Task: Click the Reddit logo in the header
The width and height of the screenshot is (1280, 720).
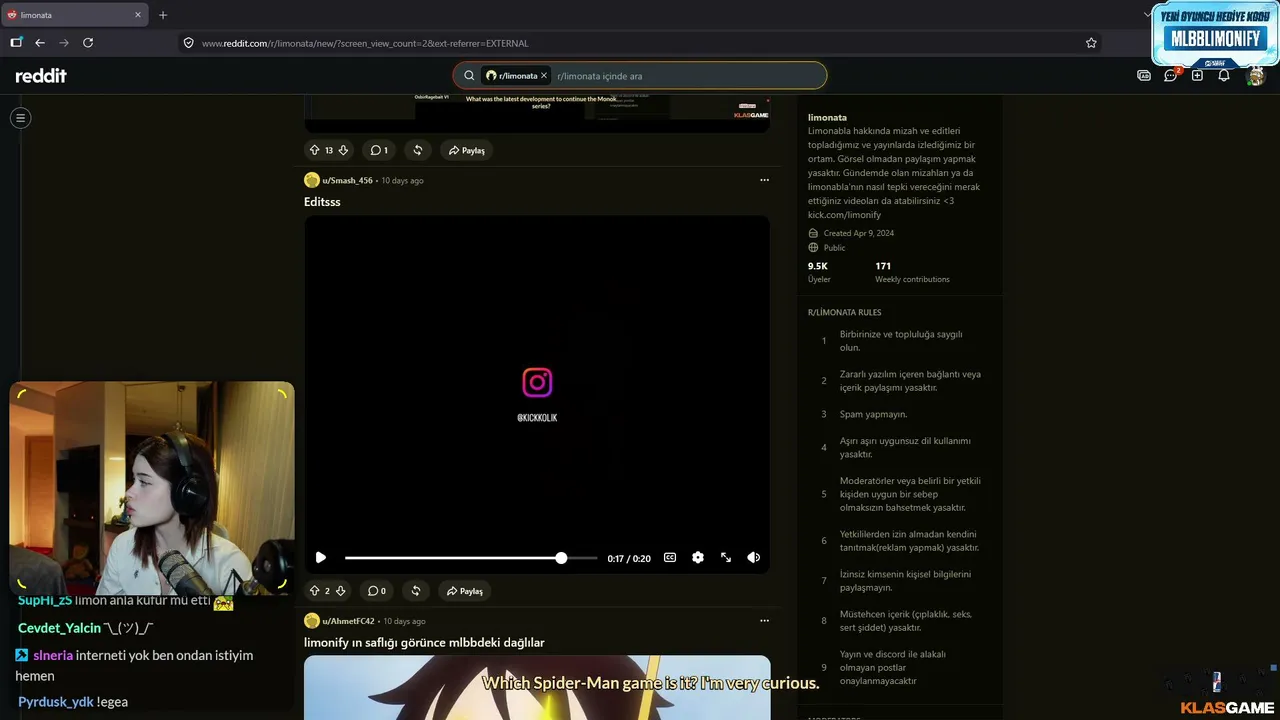Action: point(41,76)
